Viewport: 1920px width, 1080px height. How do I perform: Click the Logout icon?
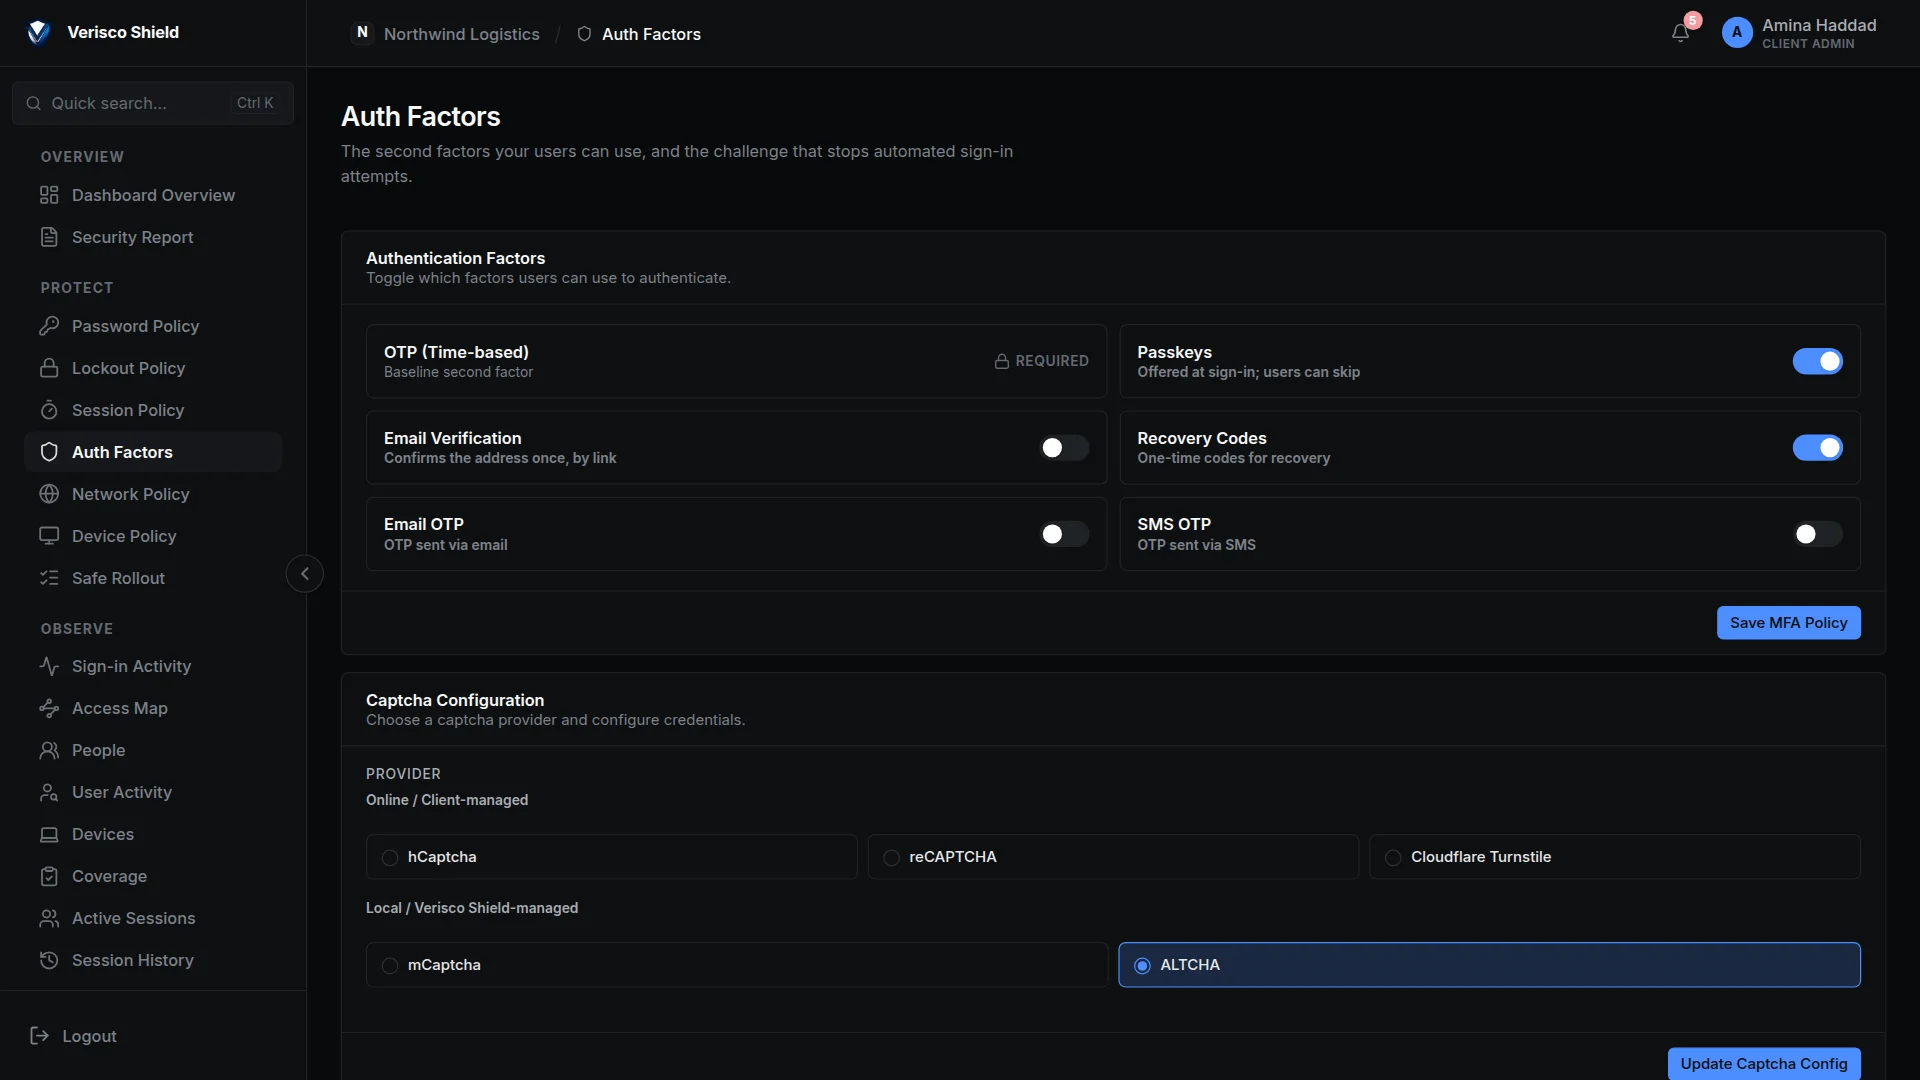(40, 1036)
